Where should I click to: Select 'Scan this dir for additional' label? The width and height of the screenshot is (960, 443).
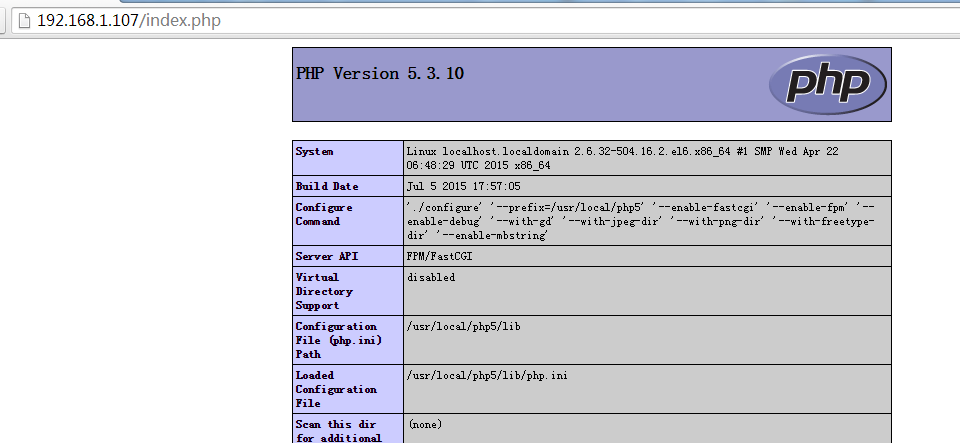pyautogui.click(x=338, y=430)
